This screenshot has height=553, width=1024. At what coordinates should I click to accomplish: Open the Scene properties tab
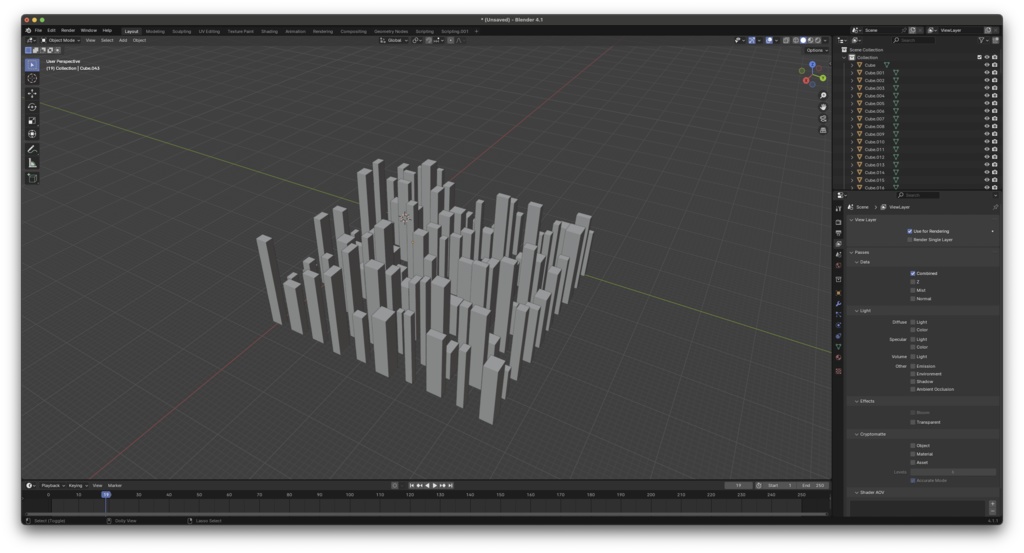tap(839, 255)
